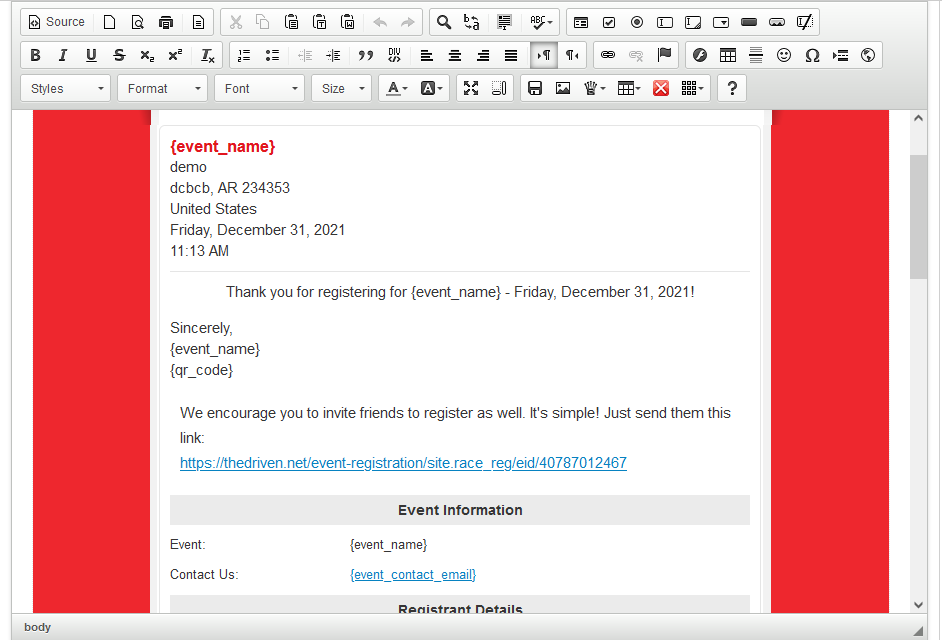The width and height of the screenshot is (942, 640).
Task: Open the Font size dropdown
Action: [341, 88]
